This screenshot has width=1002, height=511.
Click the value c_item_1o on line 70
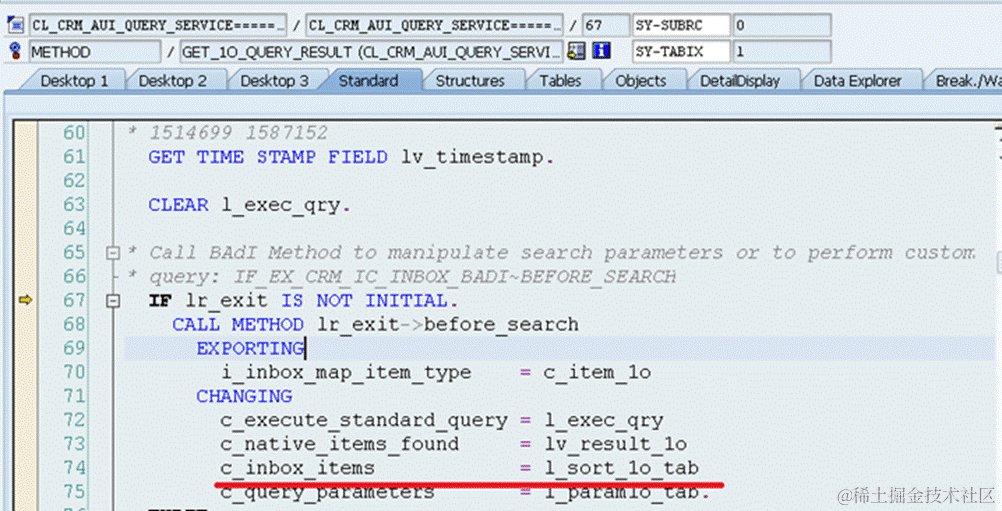(x=597, y=372)
